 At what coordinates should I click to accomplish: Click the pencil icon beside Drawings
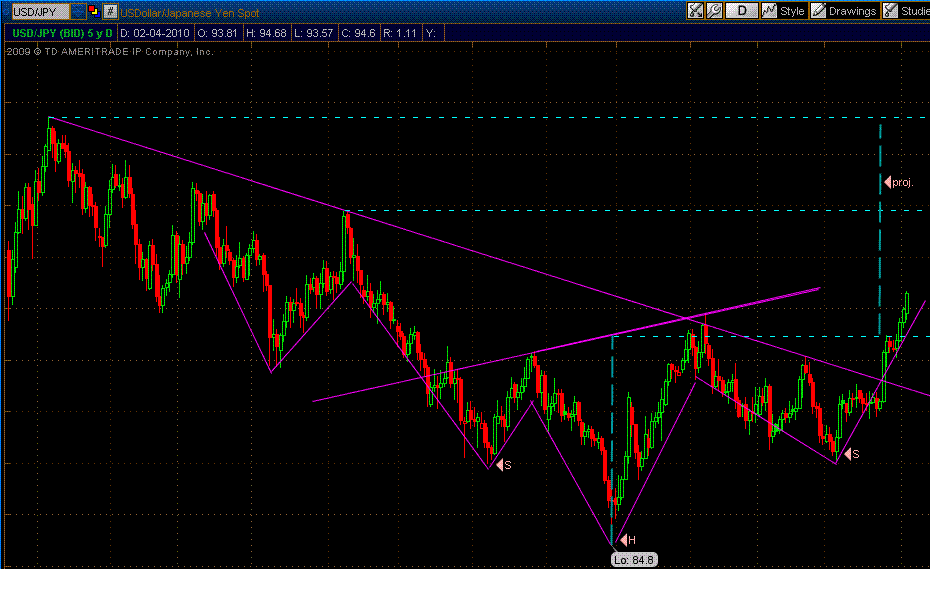818,11
